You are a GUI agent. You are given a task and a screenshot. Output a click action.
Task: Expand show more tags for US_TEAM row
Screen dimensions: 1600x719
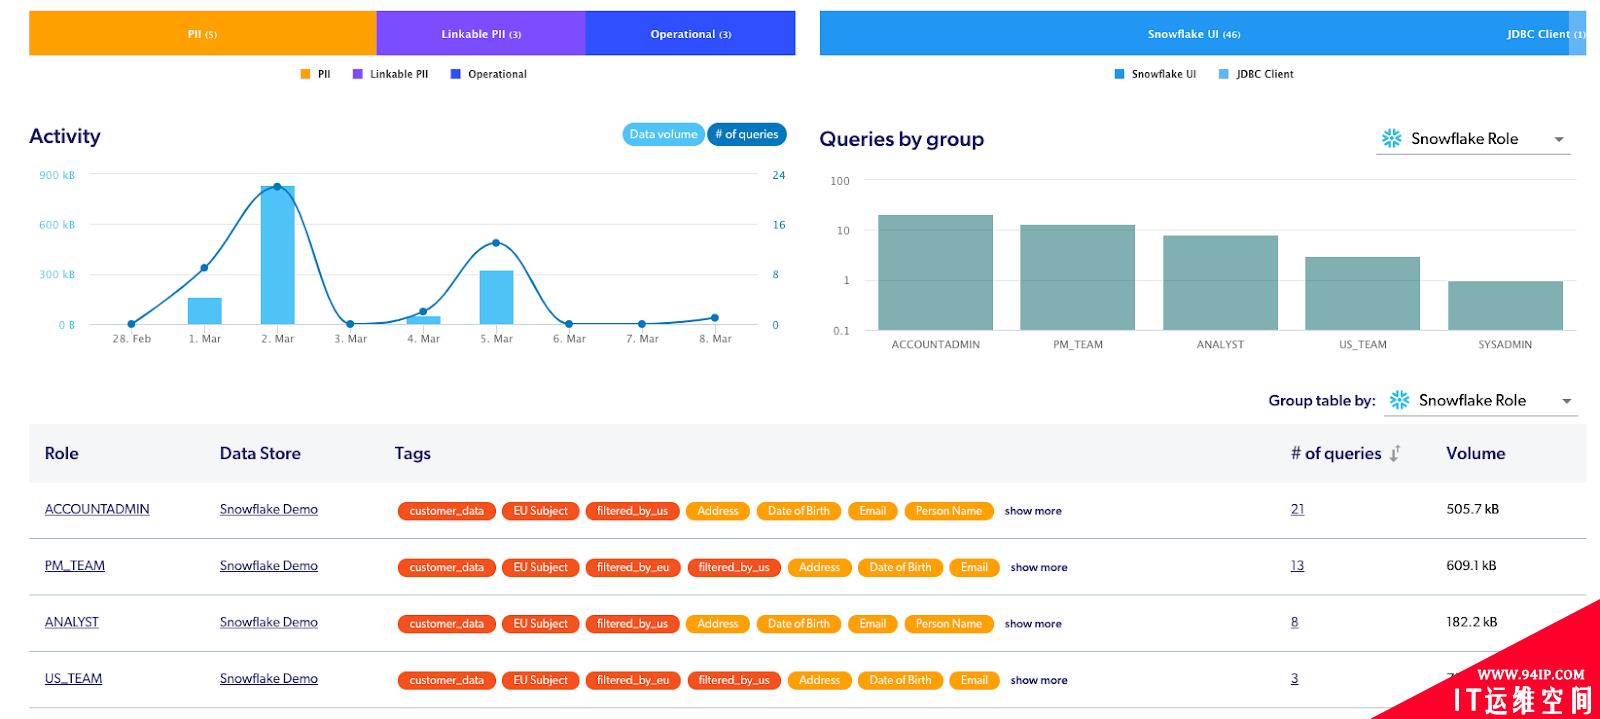(1039, 680)
